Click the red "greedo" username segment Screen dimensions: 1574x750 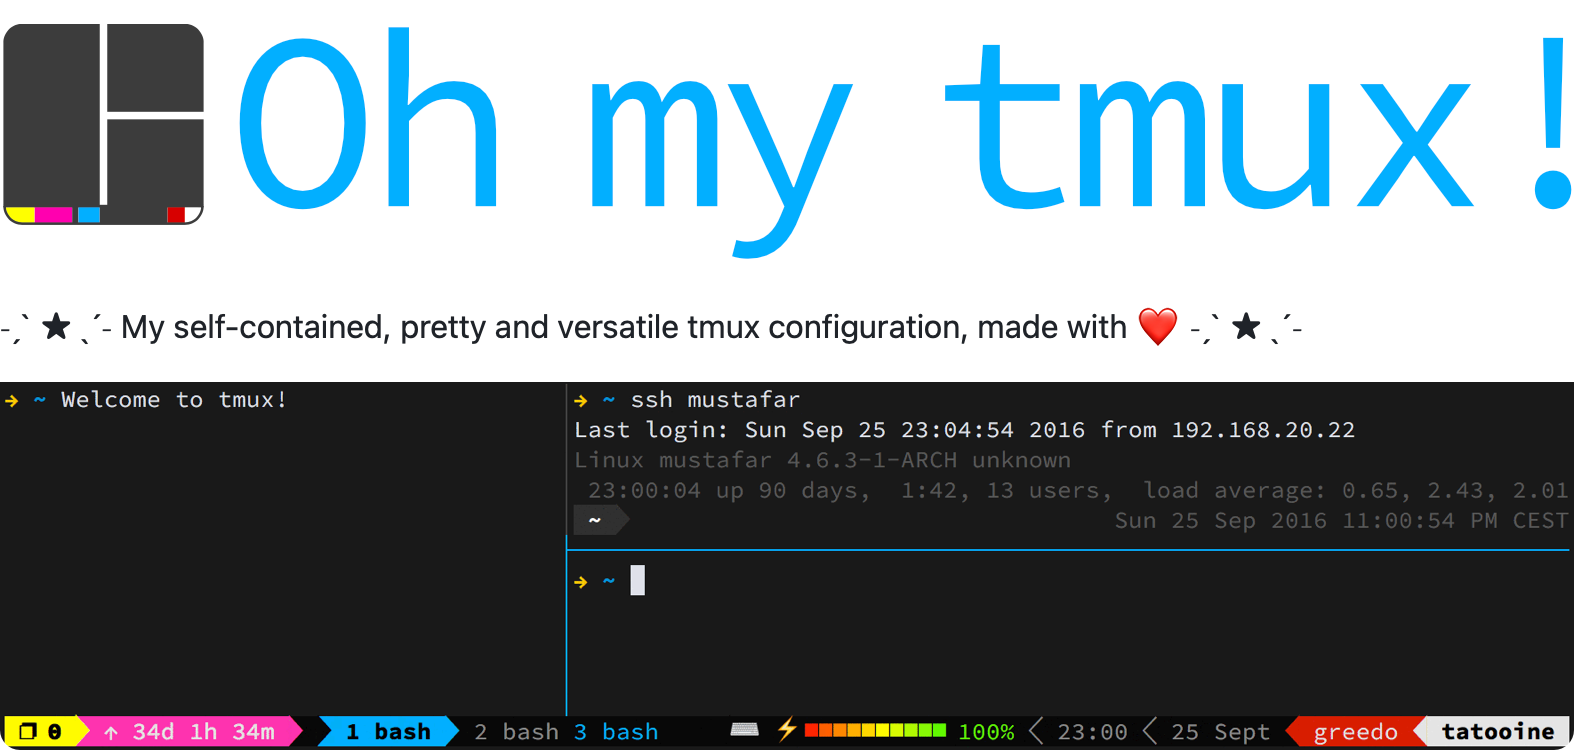(x=1355, y=732)
